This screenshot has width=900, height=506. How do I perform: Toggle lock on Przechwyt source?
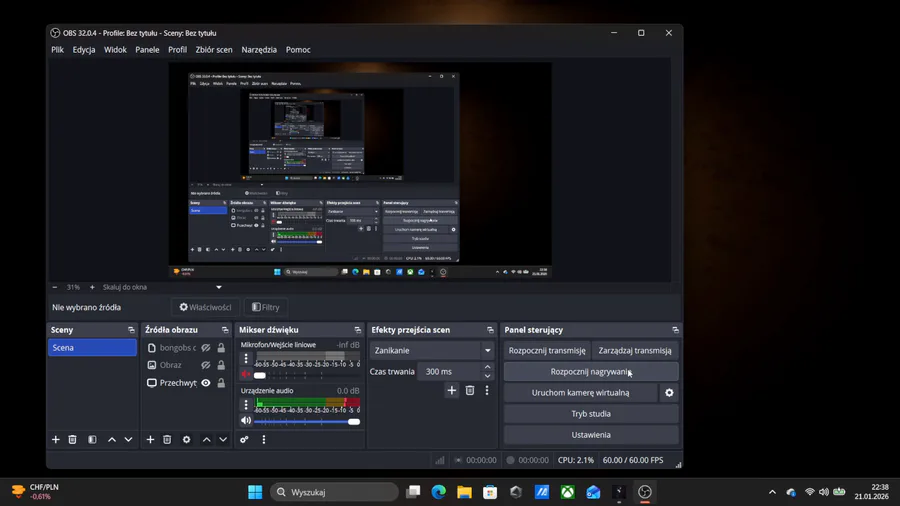221,383
